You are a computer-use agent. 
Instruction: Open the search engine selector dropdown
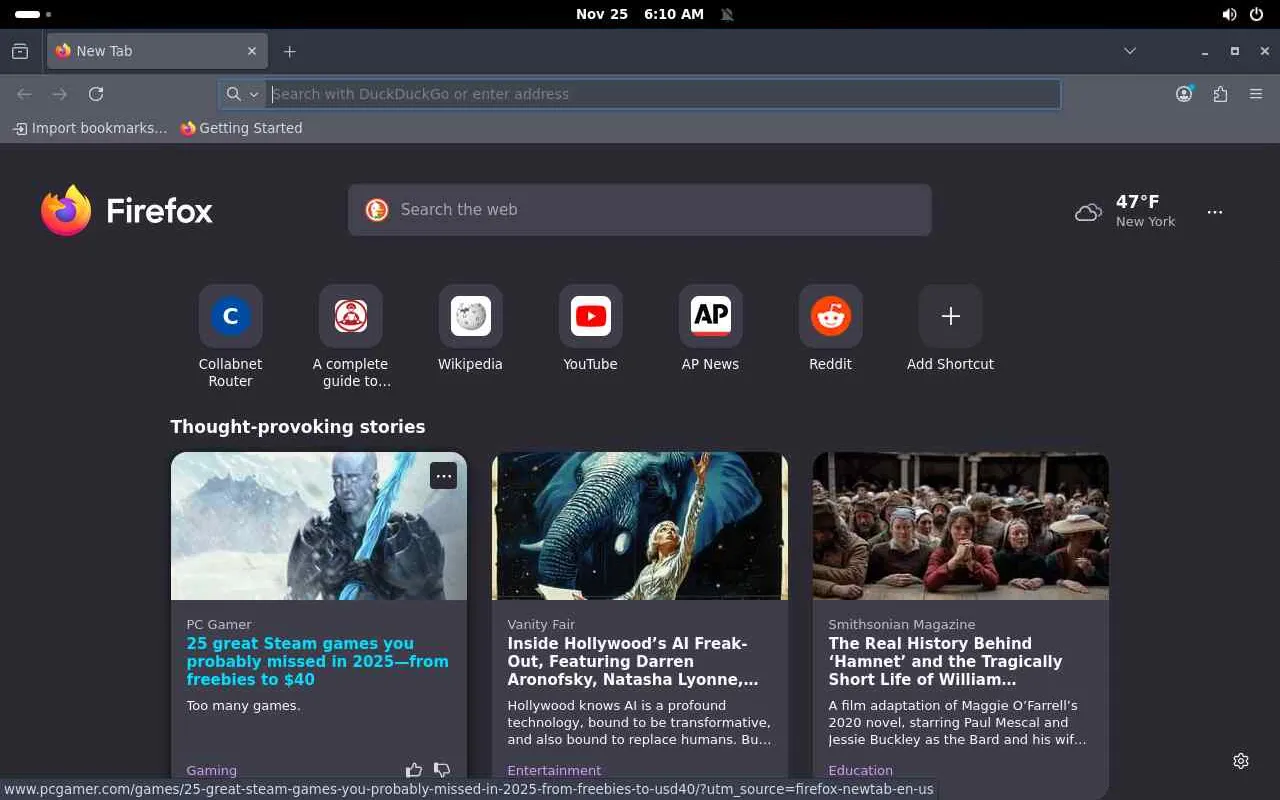[x=243, y=94]
